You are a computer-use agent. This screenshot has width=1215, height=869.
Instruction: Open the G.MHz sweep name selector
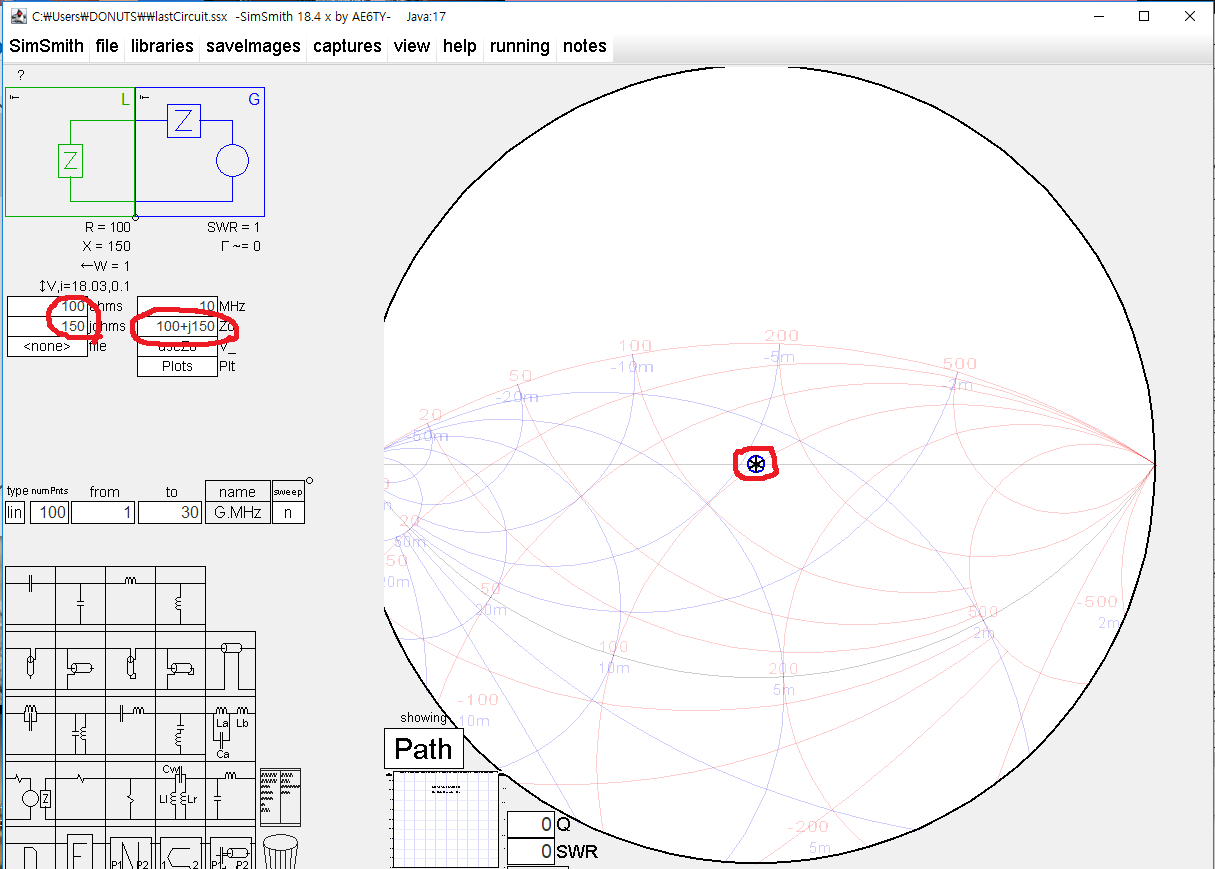coord(238,513)
